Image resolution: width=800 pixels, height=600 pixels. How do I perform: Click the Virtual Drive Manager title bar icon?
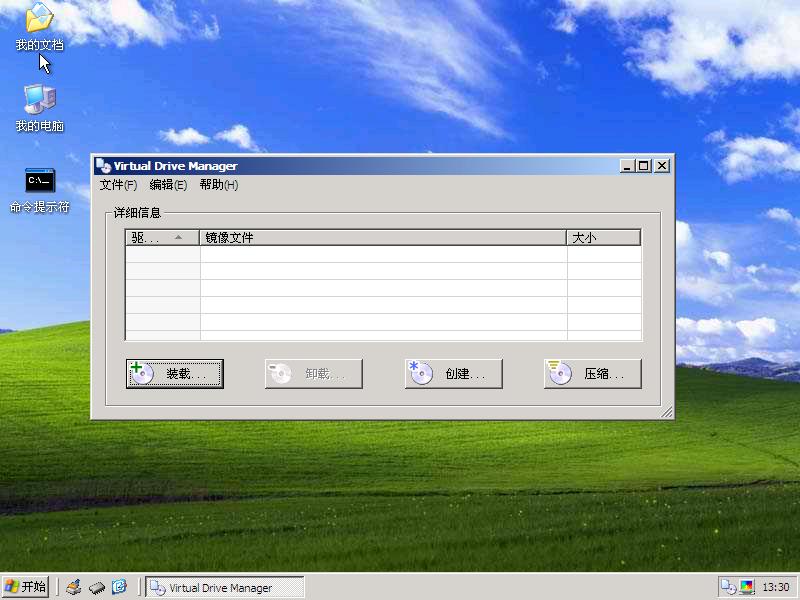coord(104,165)
